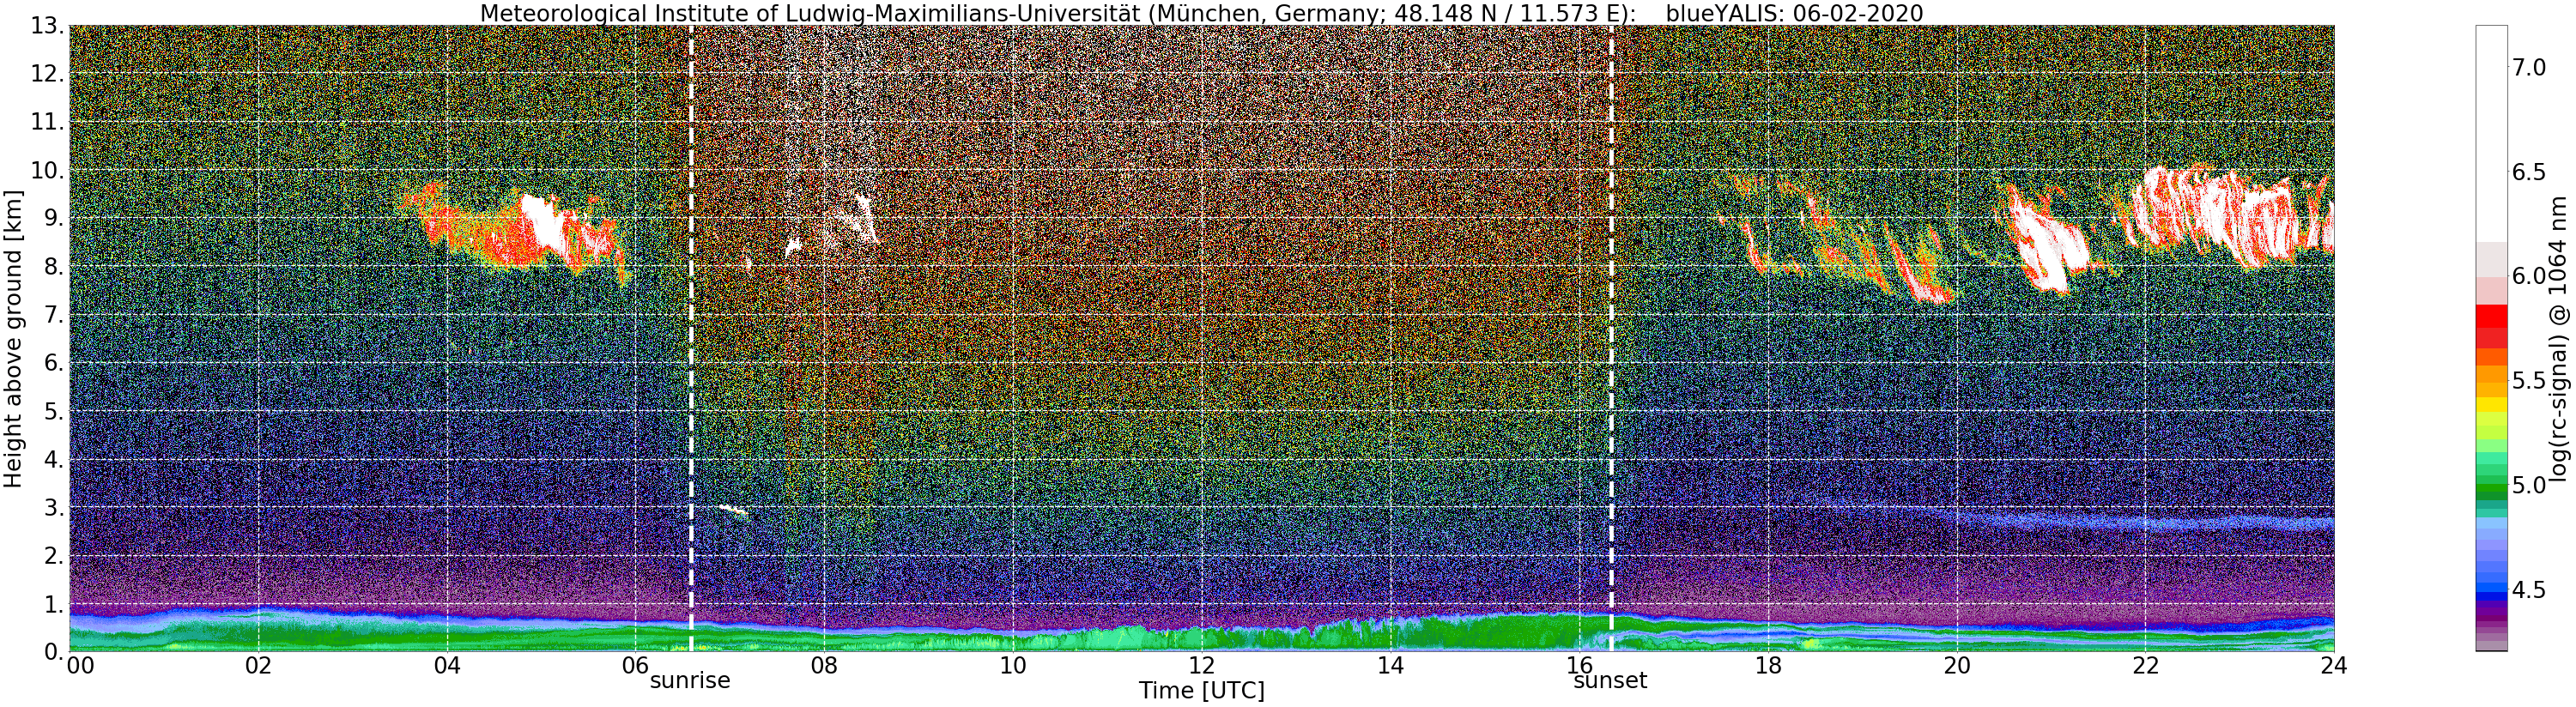This screenshot has height=707, width=2576.
Task: Click the y-axis tick label 2.
Action: click(53, 555)
